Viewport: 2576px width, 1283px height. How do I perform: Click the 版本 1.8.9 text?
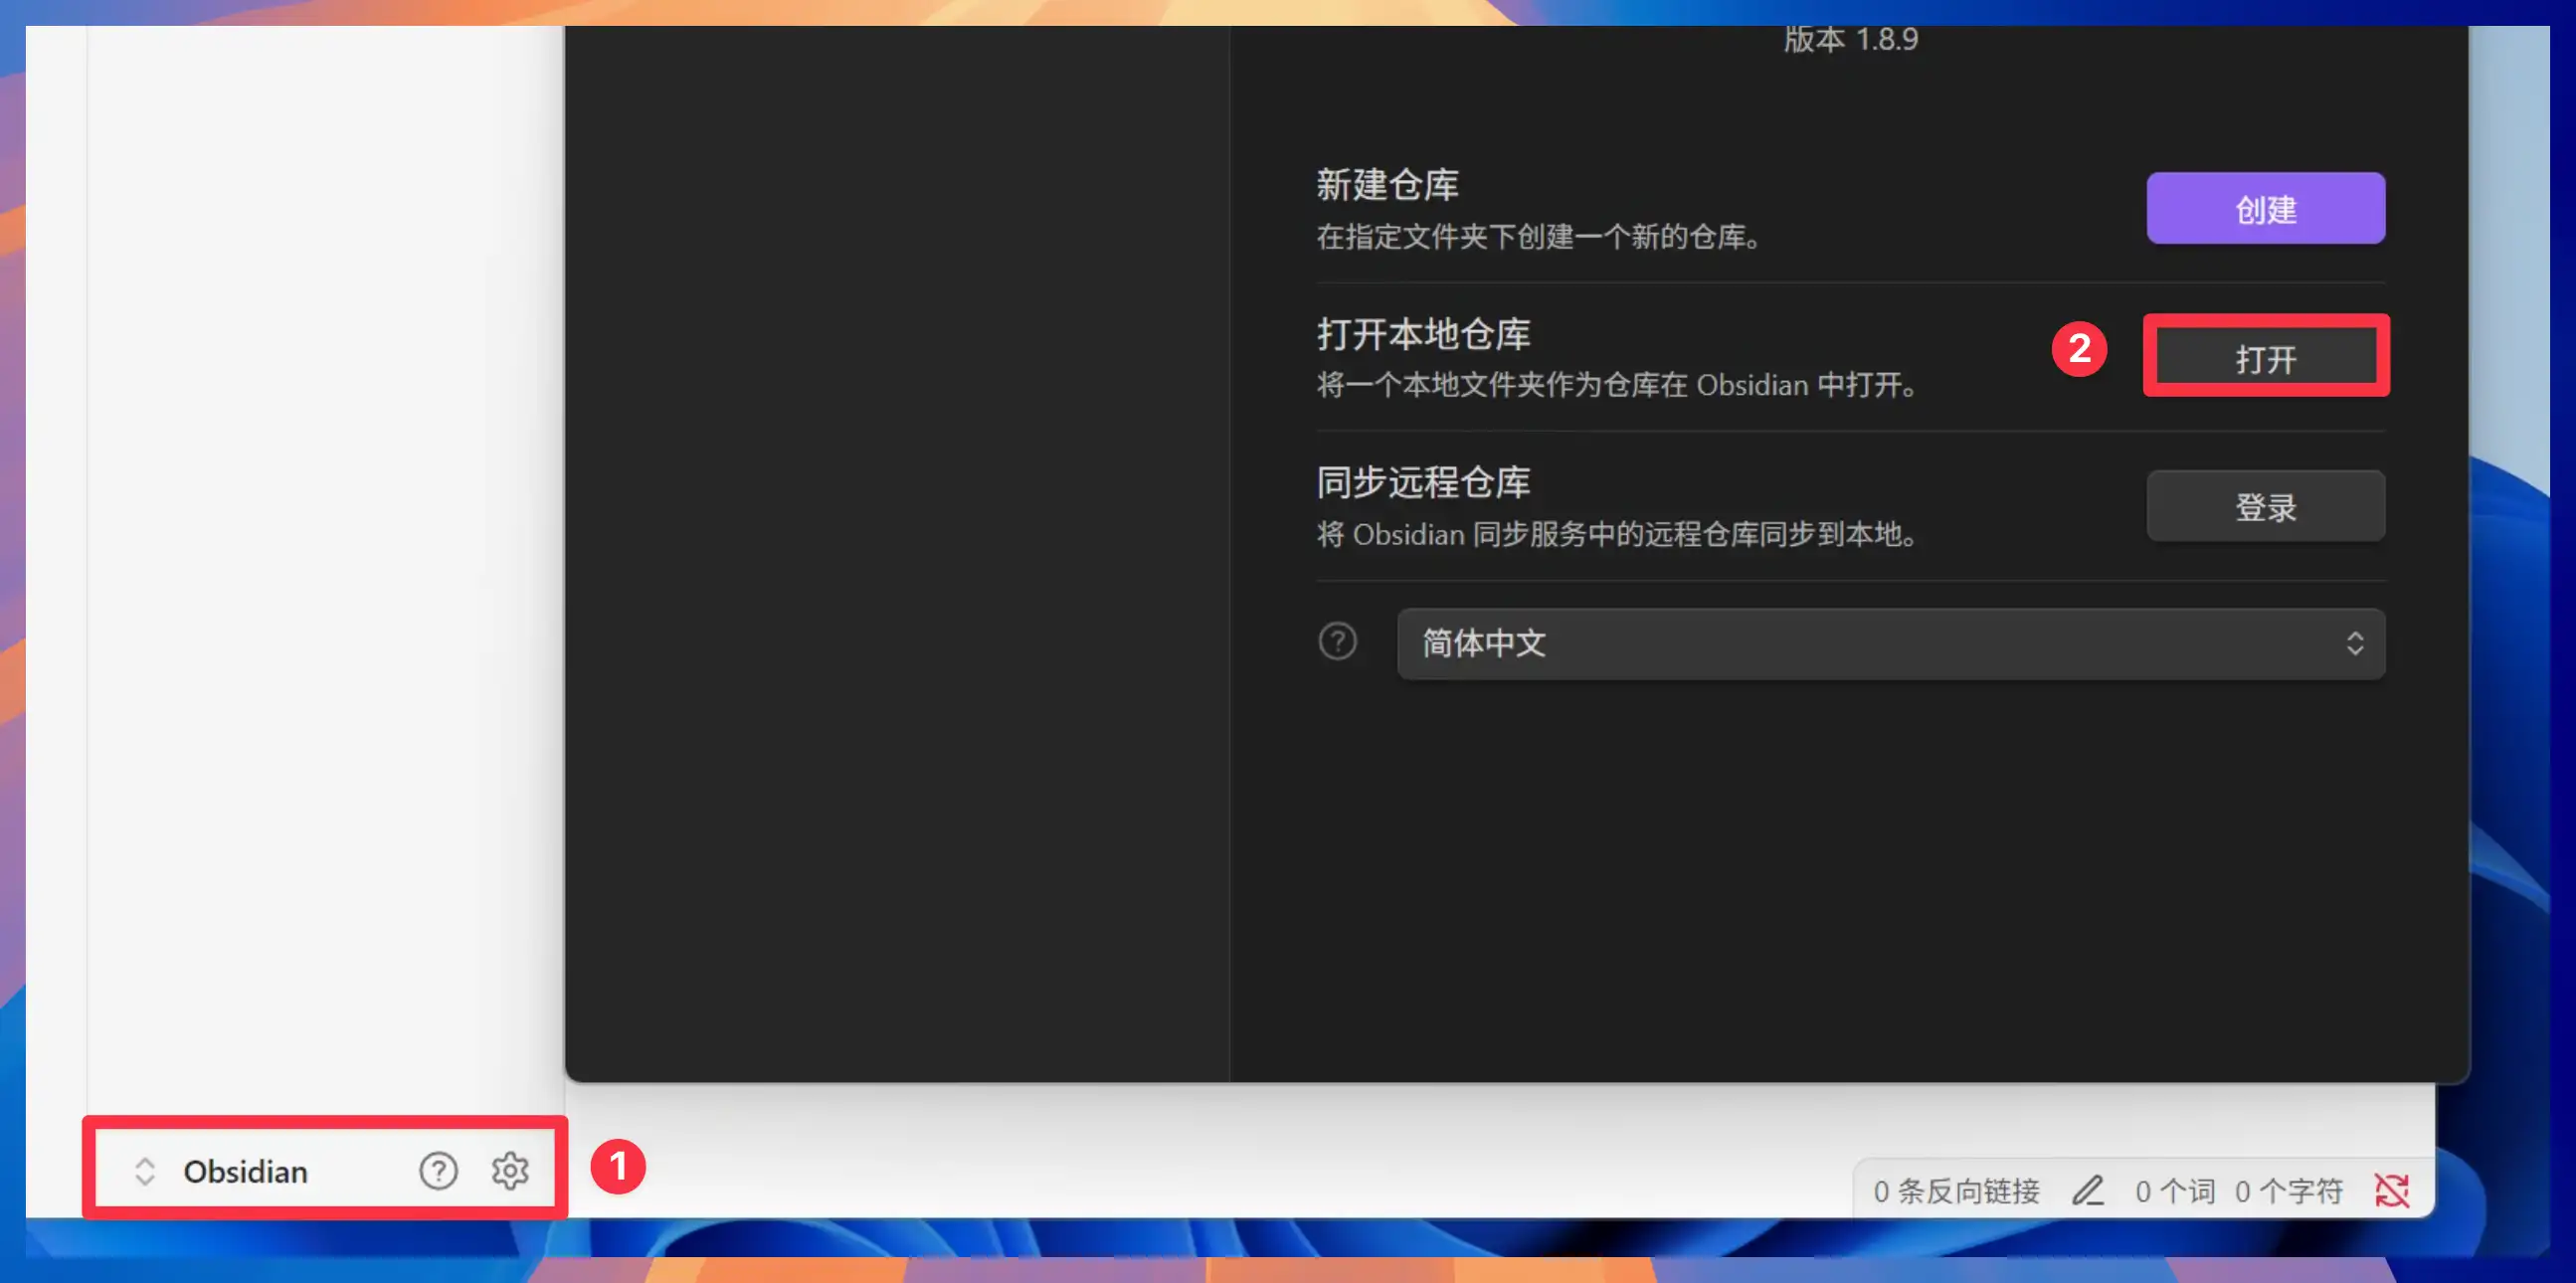coord(1850,40)
